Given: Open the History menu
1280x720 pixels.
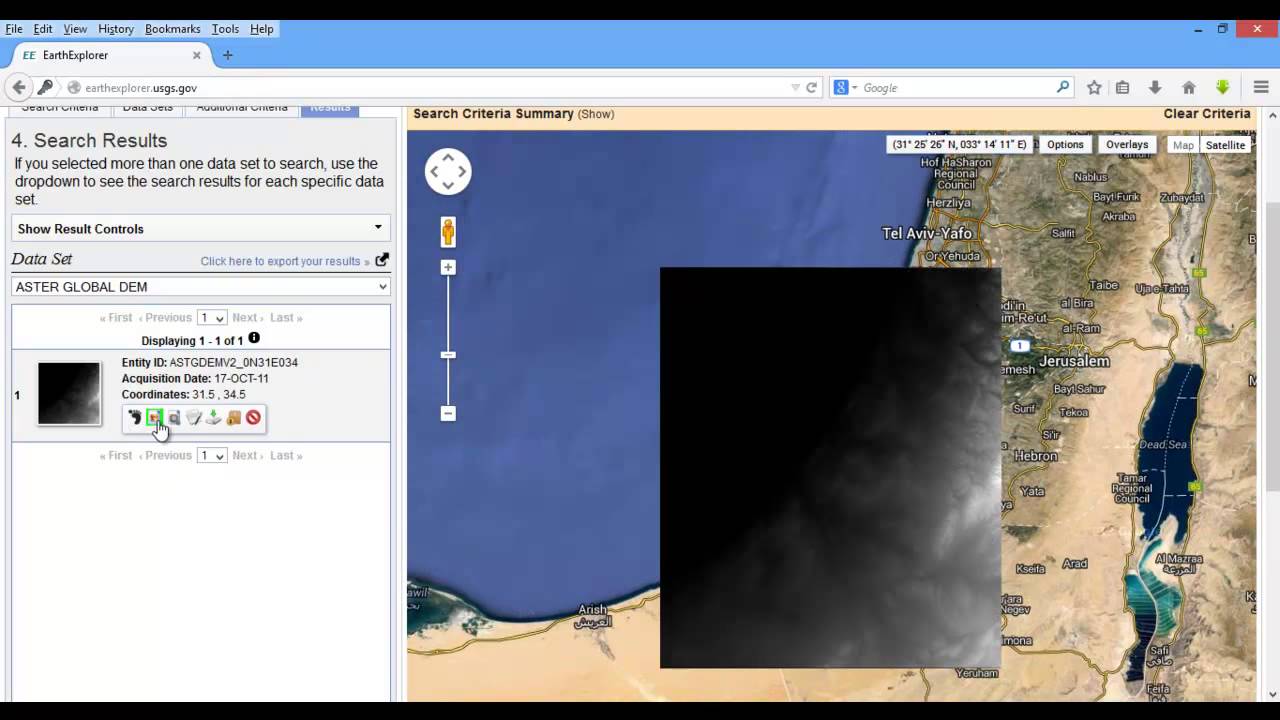Looking at the screenshot, I should pyautogui.click(x=116, y=29).
